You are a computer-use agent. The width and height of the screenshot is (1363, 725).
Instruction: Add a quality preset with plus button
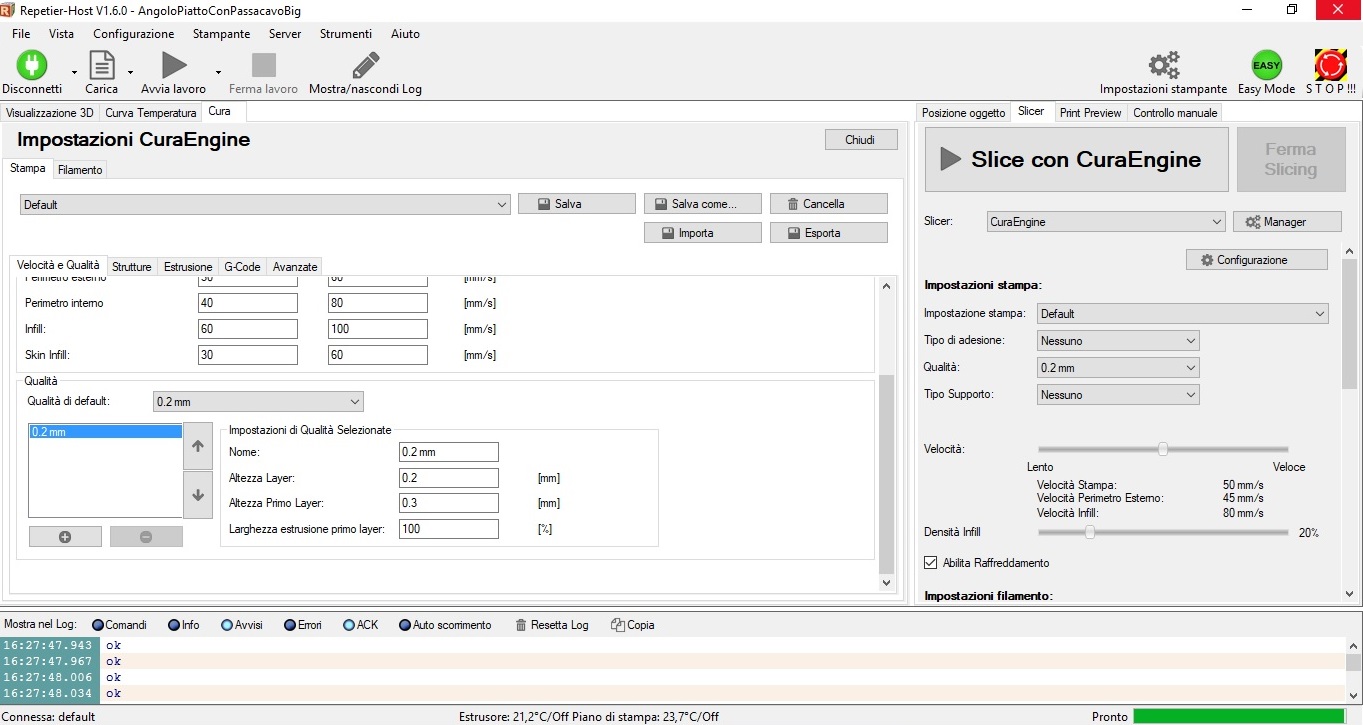pos(65,537)
